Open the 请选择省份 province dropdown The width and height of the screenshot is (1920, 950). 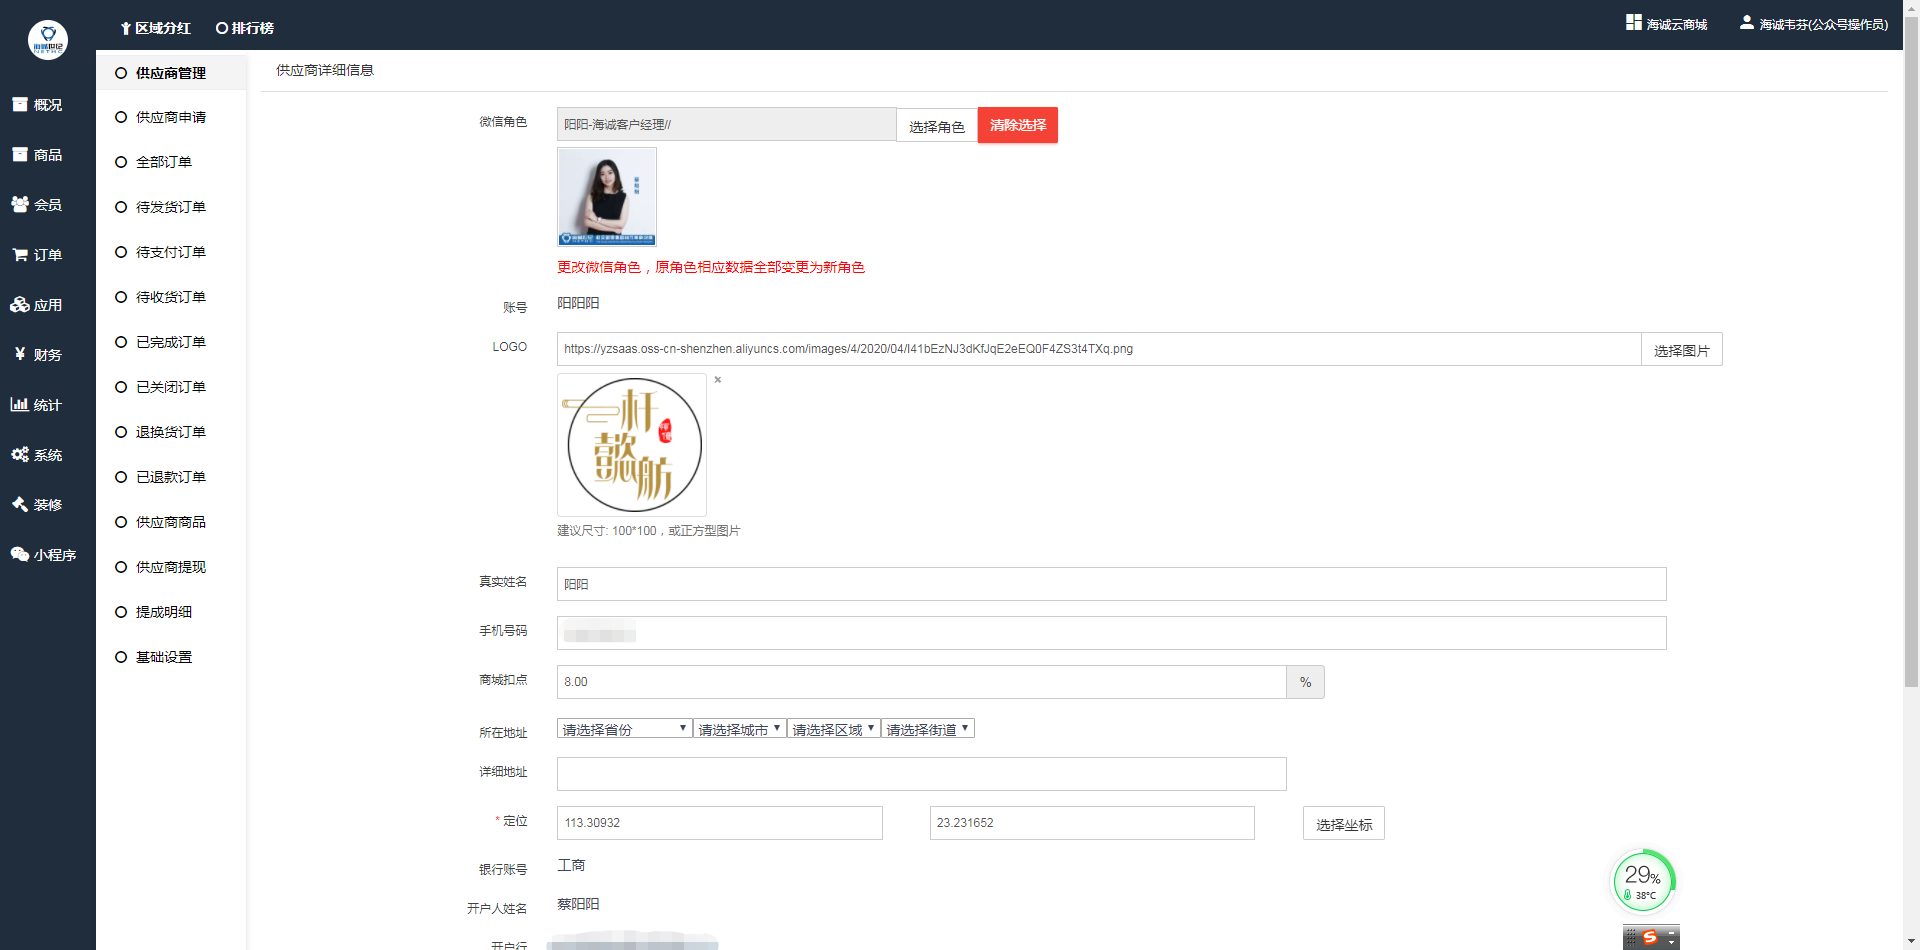625,729
